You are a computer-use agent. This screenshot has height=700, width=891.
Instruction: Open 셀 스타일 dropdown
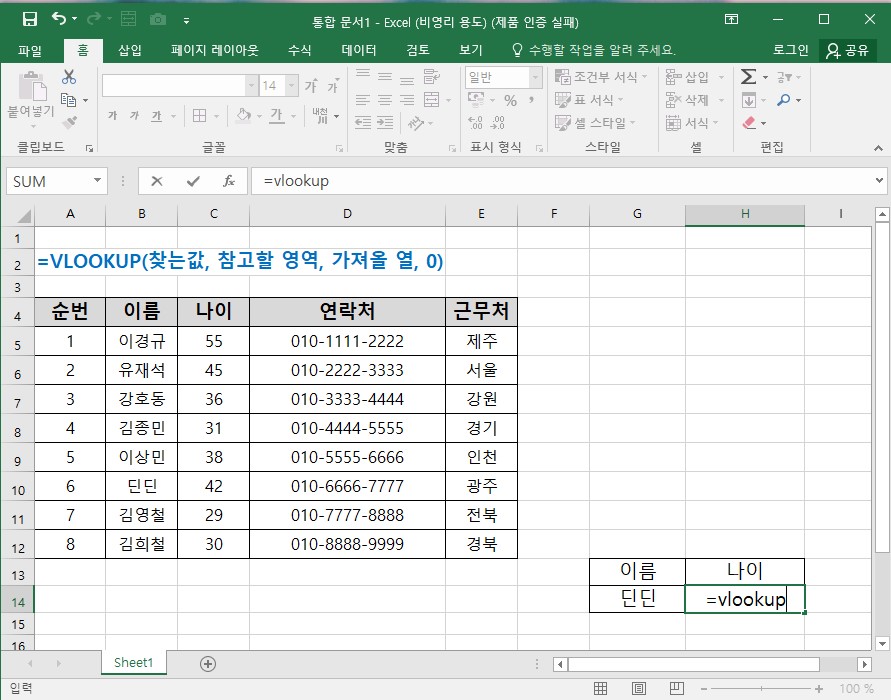coord(595,123)
